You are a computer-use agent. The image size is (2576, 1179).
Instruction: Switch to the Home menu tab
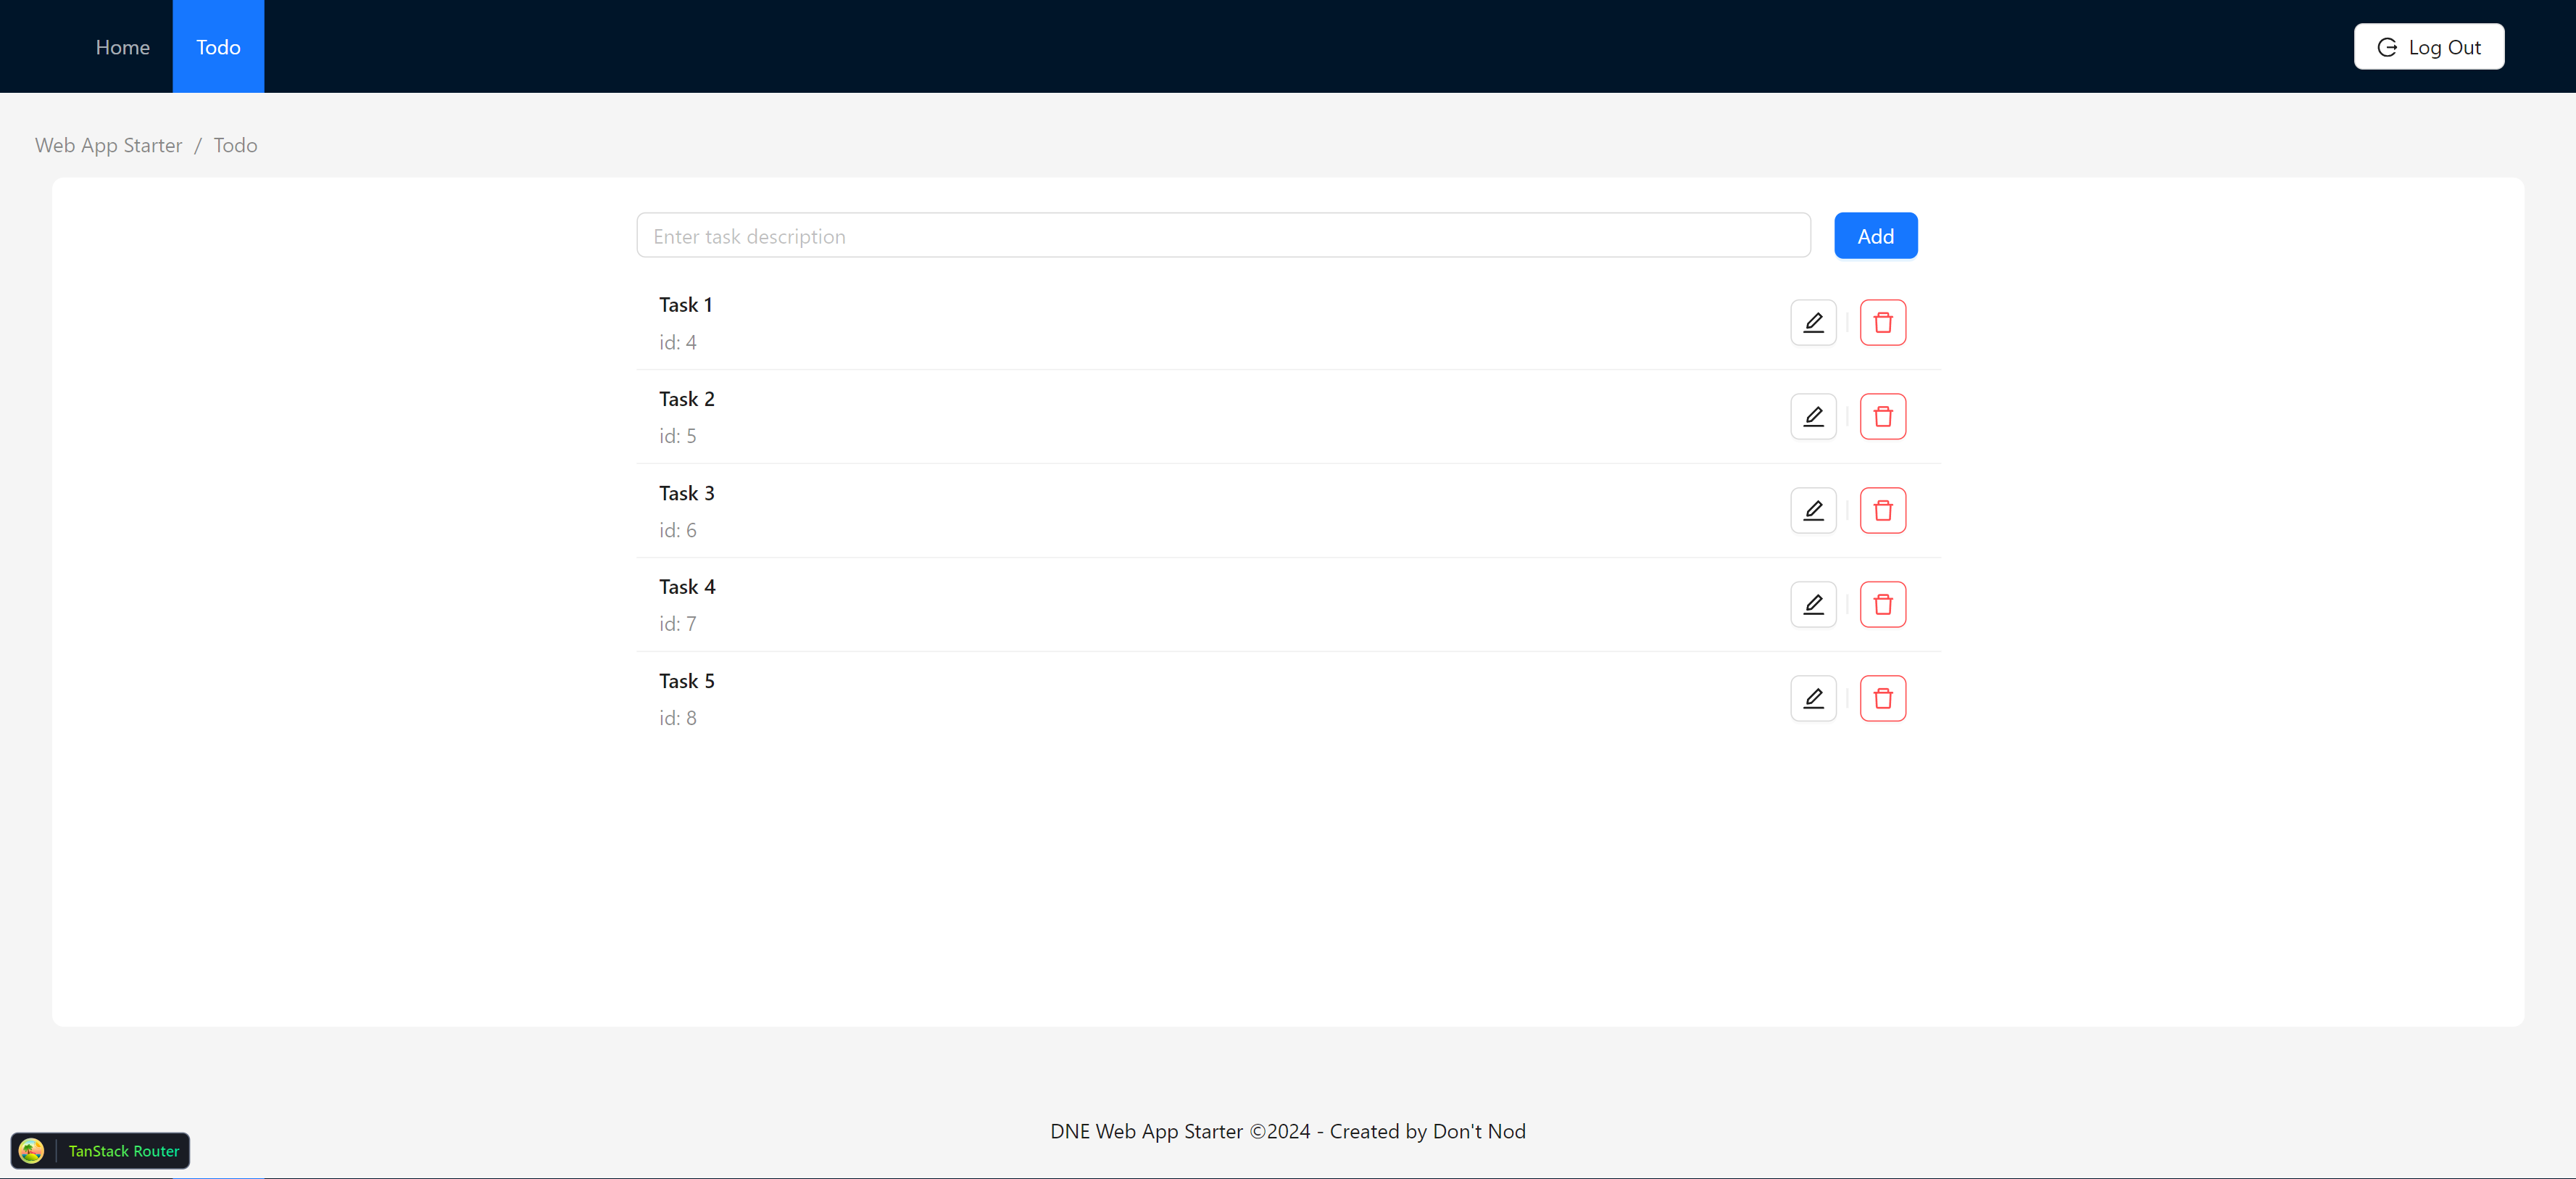click(x=122, y=47)
